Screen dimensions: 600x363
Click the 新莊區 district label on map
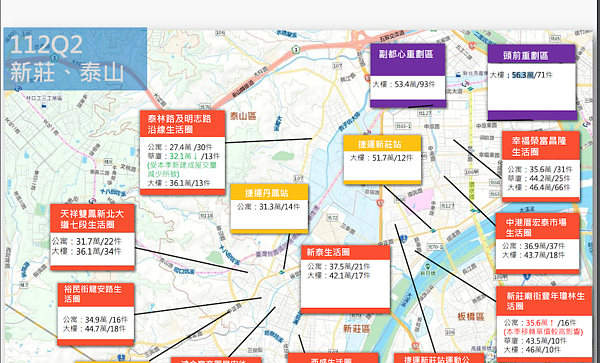click(356, 329)
